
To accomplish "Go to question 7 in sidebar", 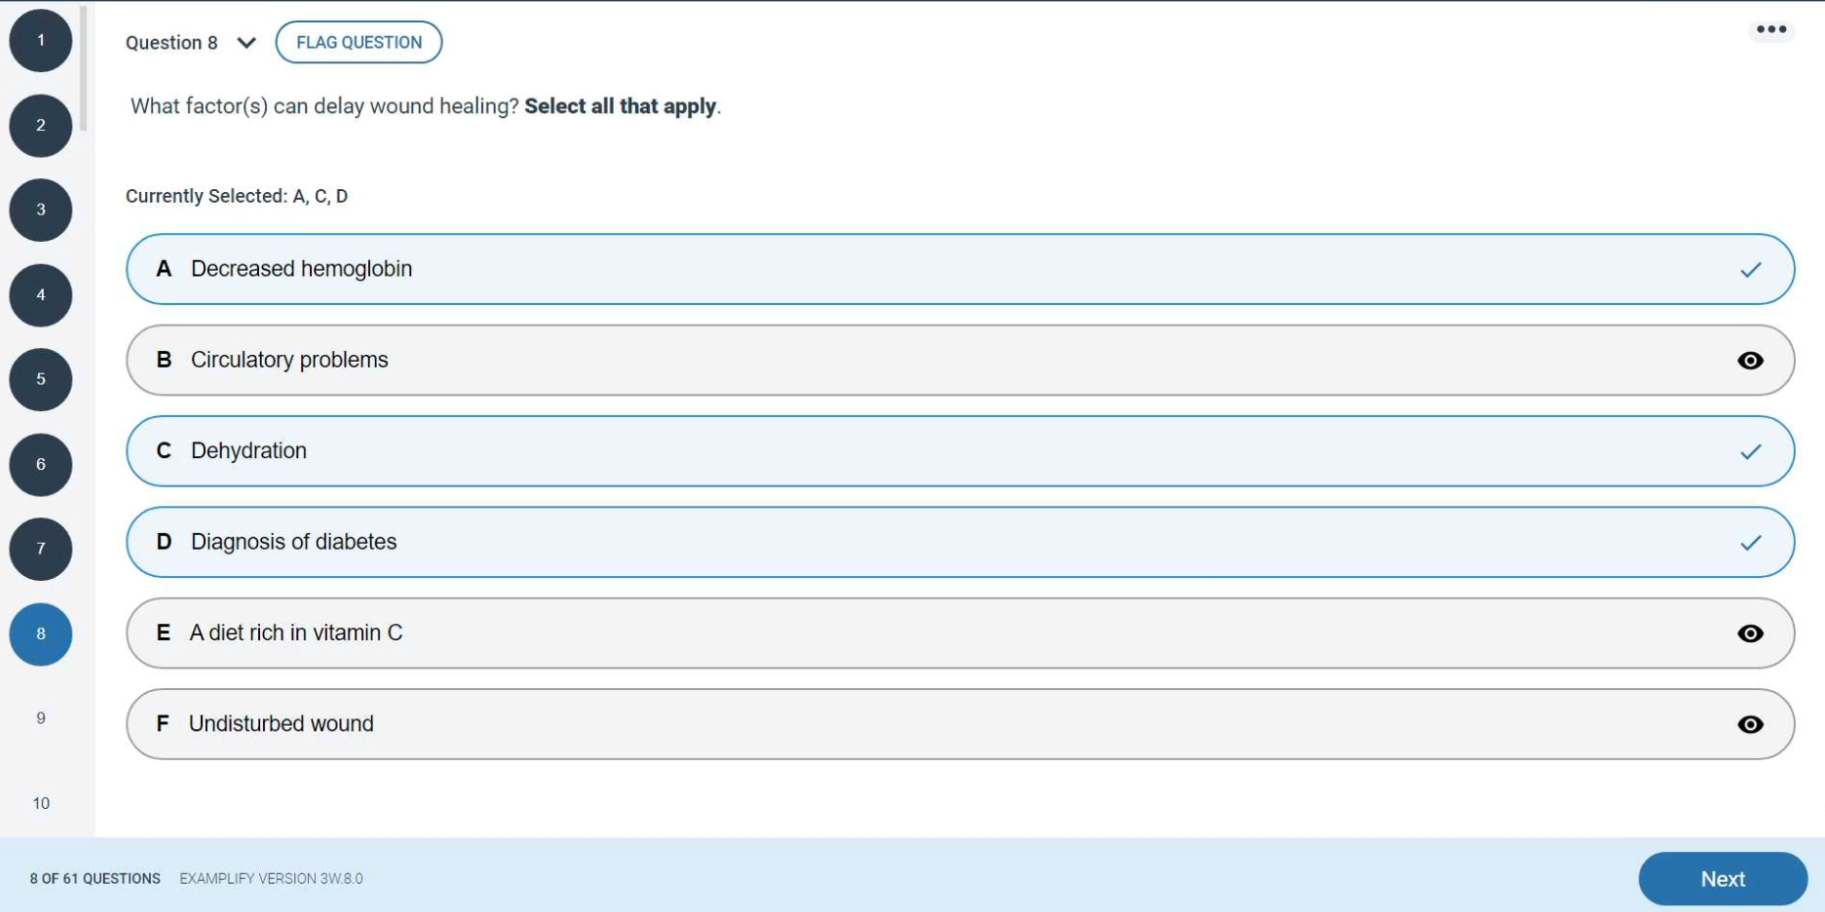I will [41, 549].
